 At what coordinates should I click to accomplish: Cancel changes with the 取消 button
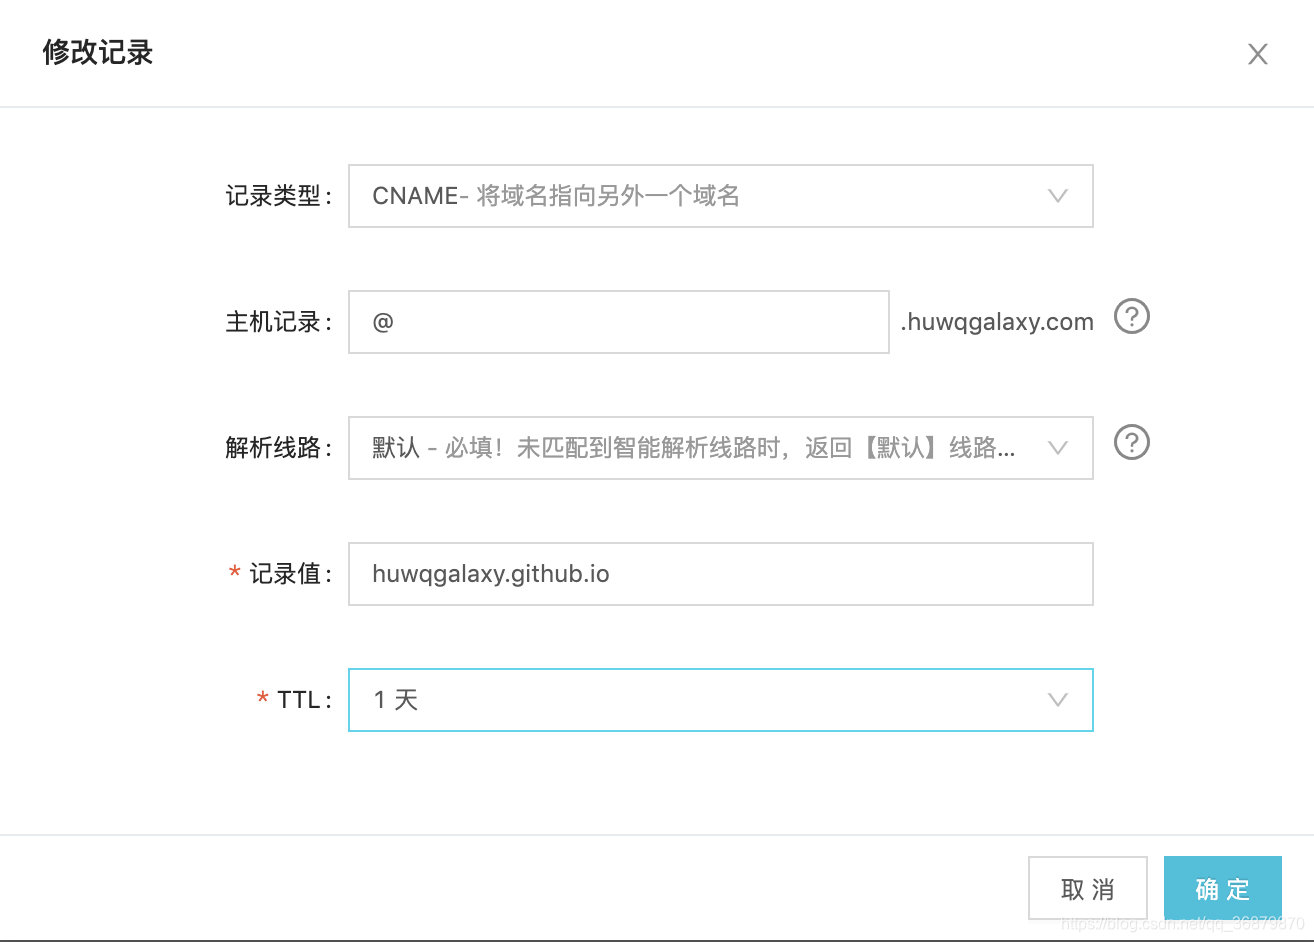tap(1087, 888)
